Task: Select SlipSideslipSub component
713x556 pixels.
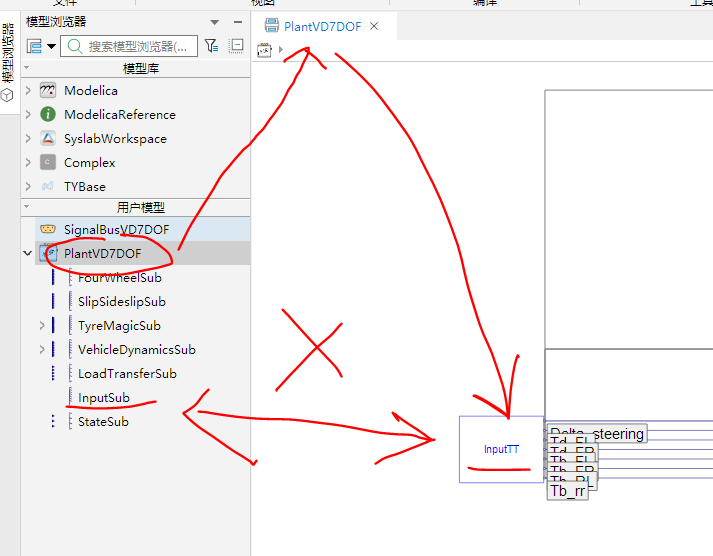Action: coord(121,301)
